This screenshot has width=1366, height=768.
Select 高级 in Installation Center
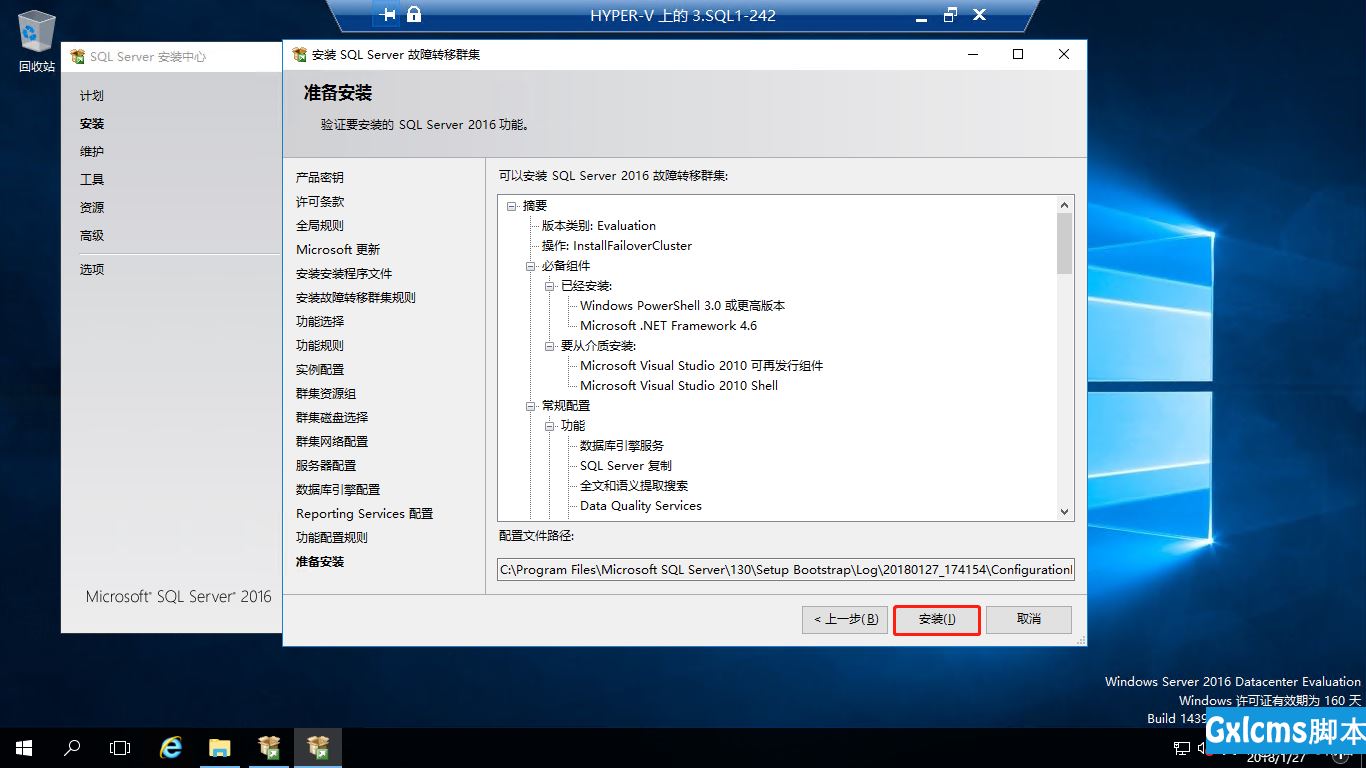(92, 236)
